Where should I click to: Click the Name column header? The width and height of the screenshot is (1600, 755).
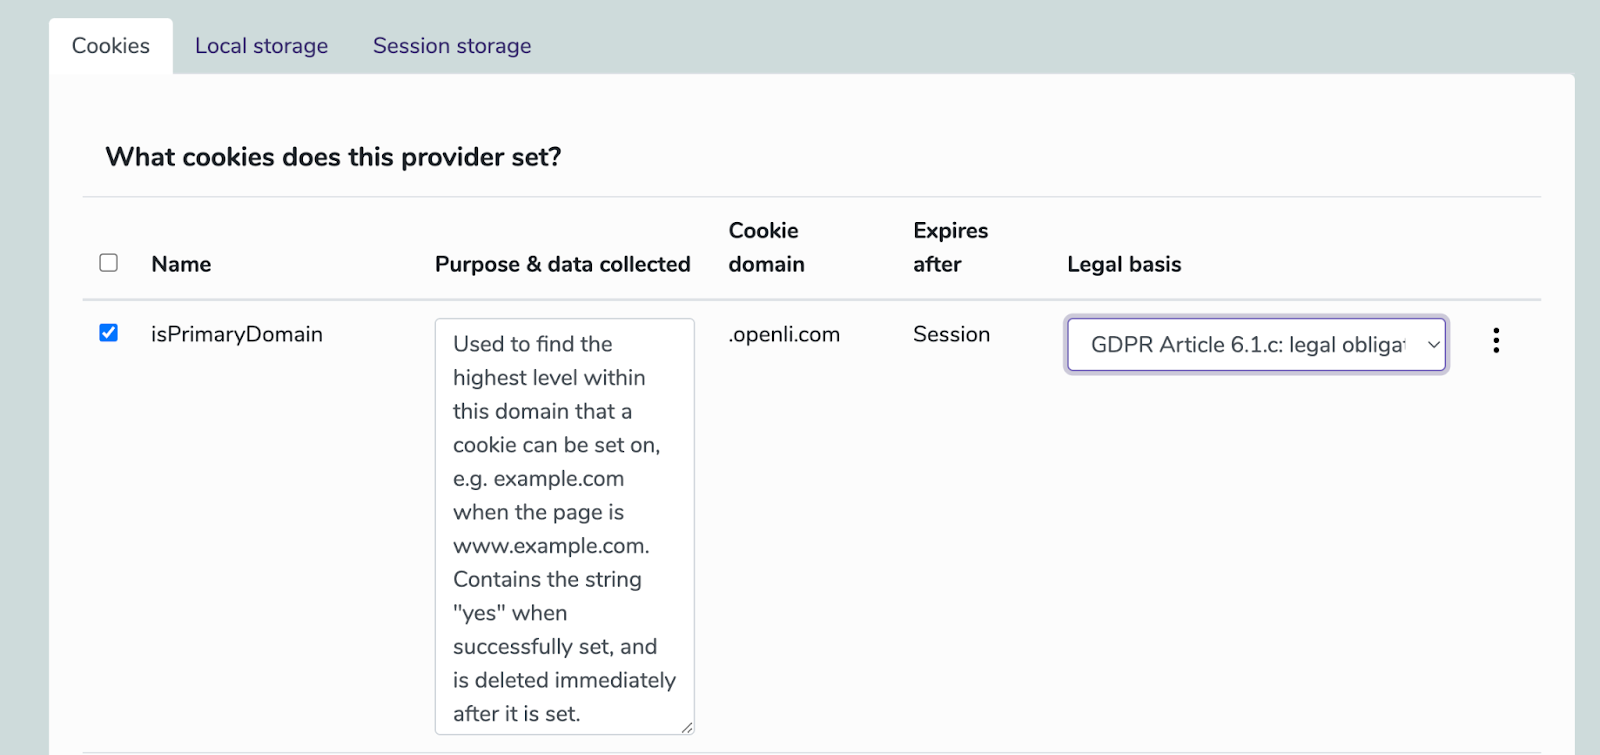pyautogui.click(x=181, y=264)
